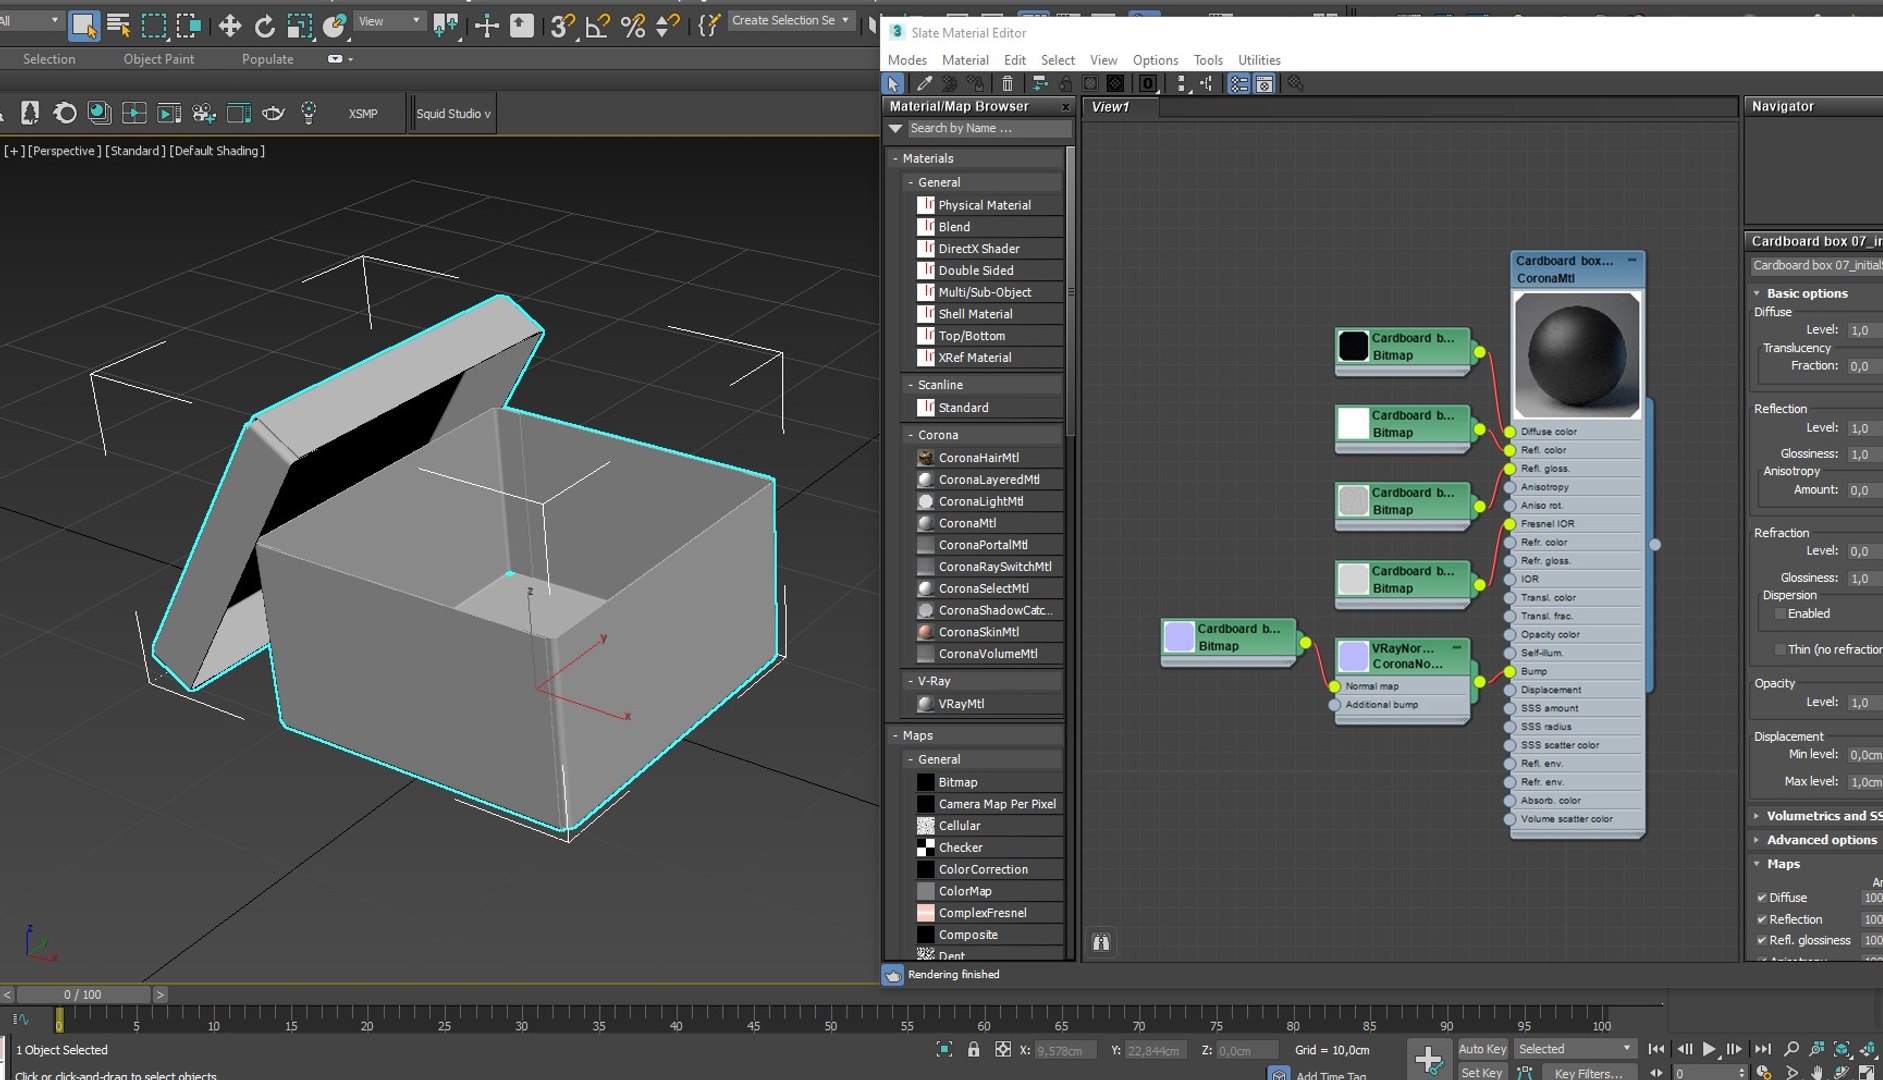Click the Set Key button
The width and height of the screenshot is (1883, 1080).
1482,1072
